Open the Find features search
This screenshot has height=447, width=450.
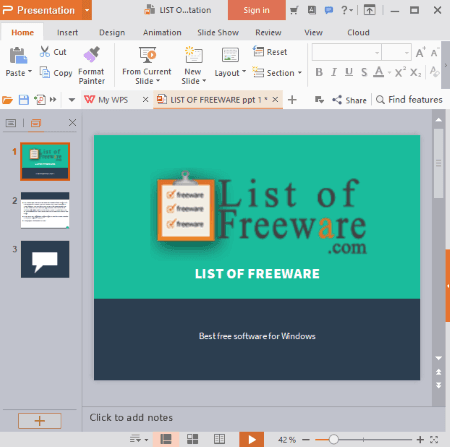pos(409,100)
